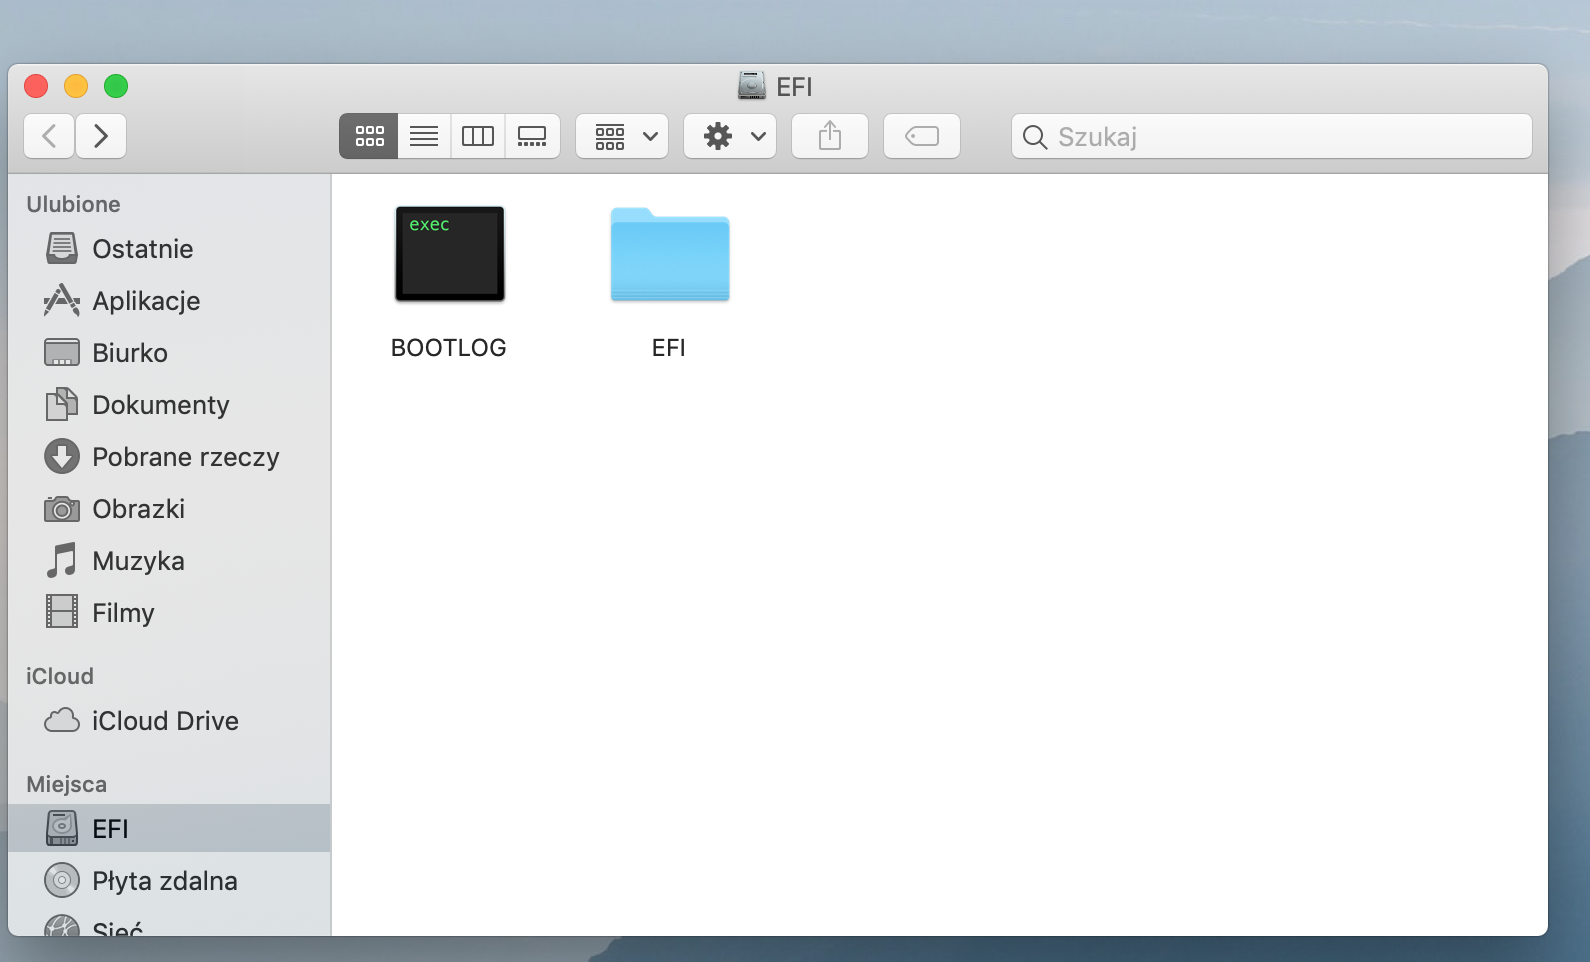
Task: Switch to gallery view mode
Action: (532, 136)
